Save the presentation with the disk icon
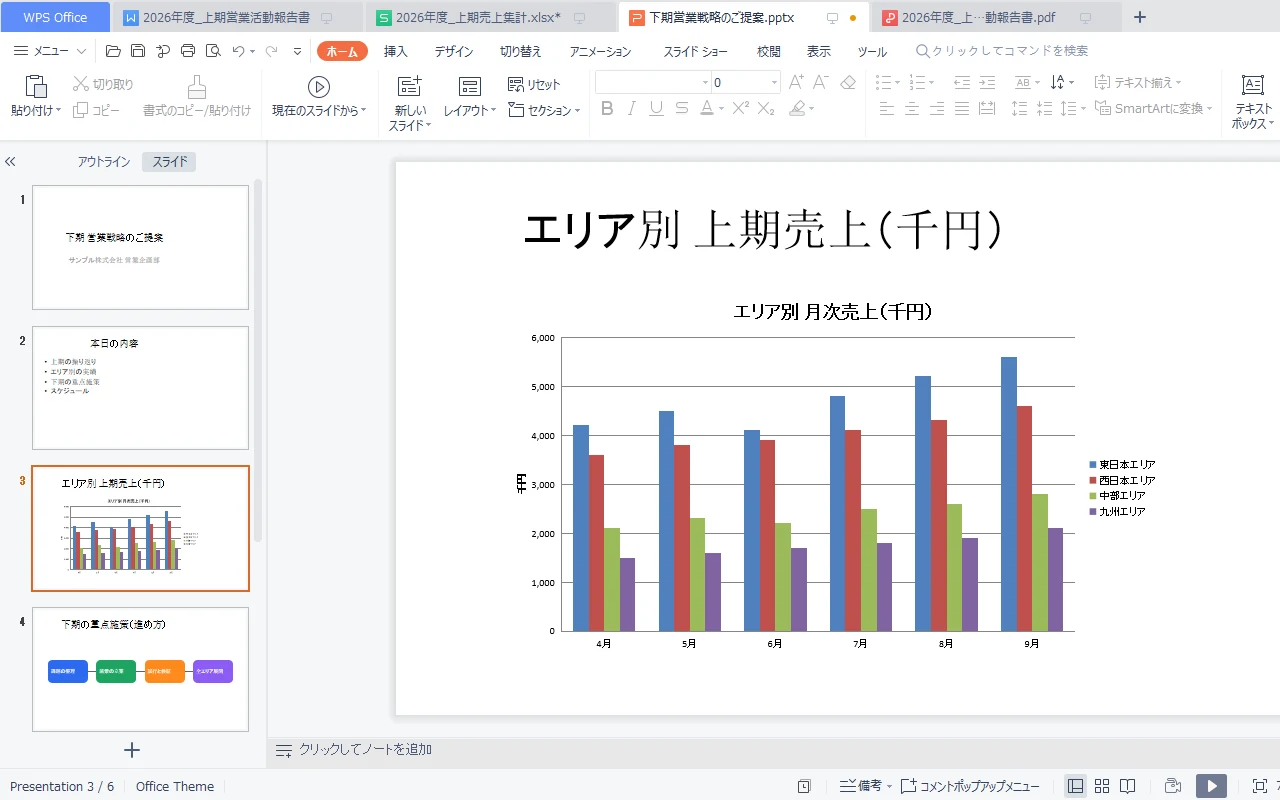This screenshot has width=1280, height=800. 138,51
